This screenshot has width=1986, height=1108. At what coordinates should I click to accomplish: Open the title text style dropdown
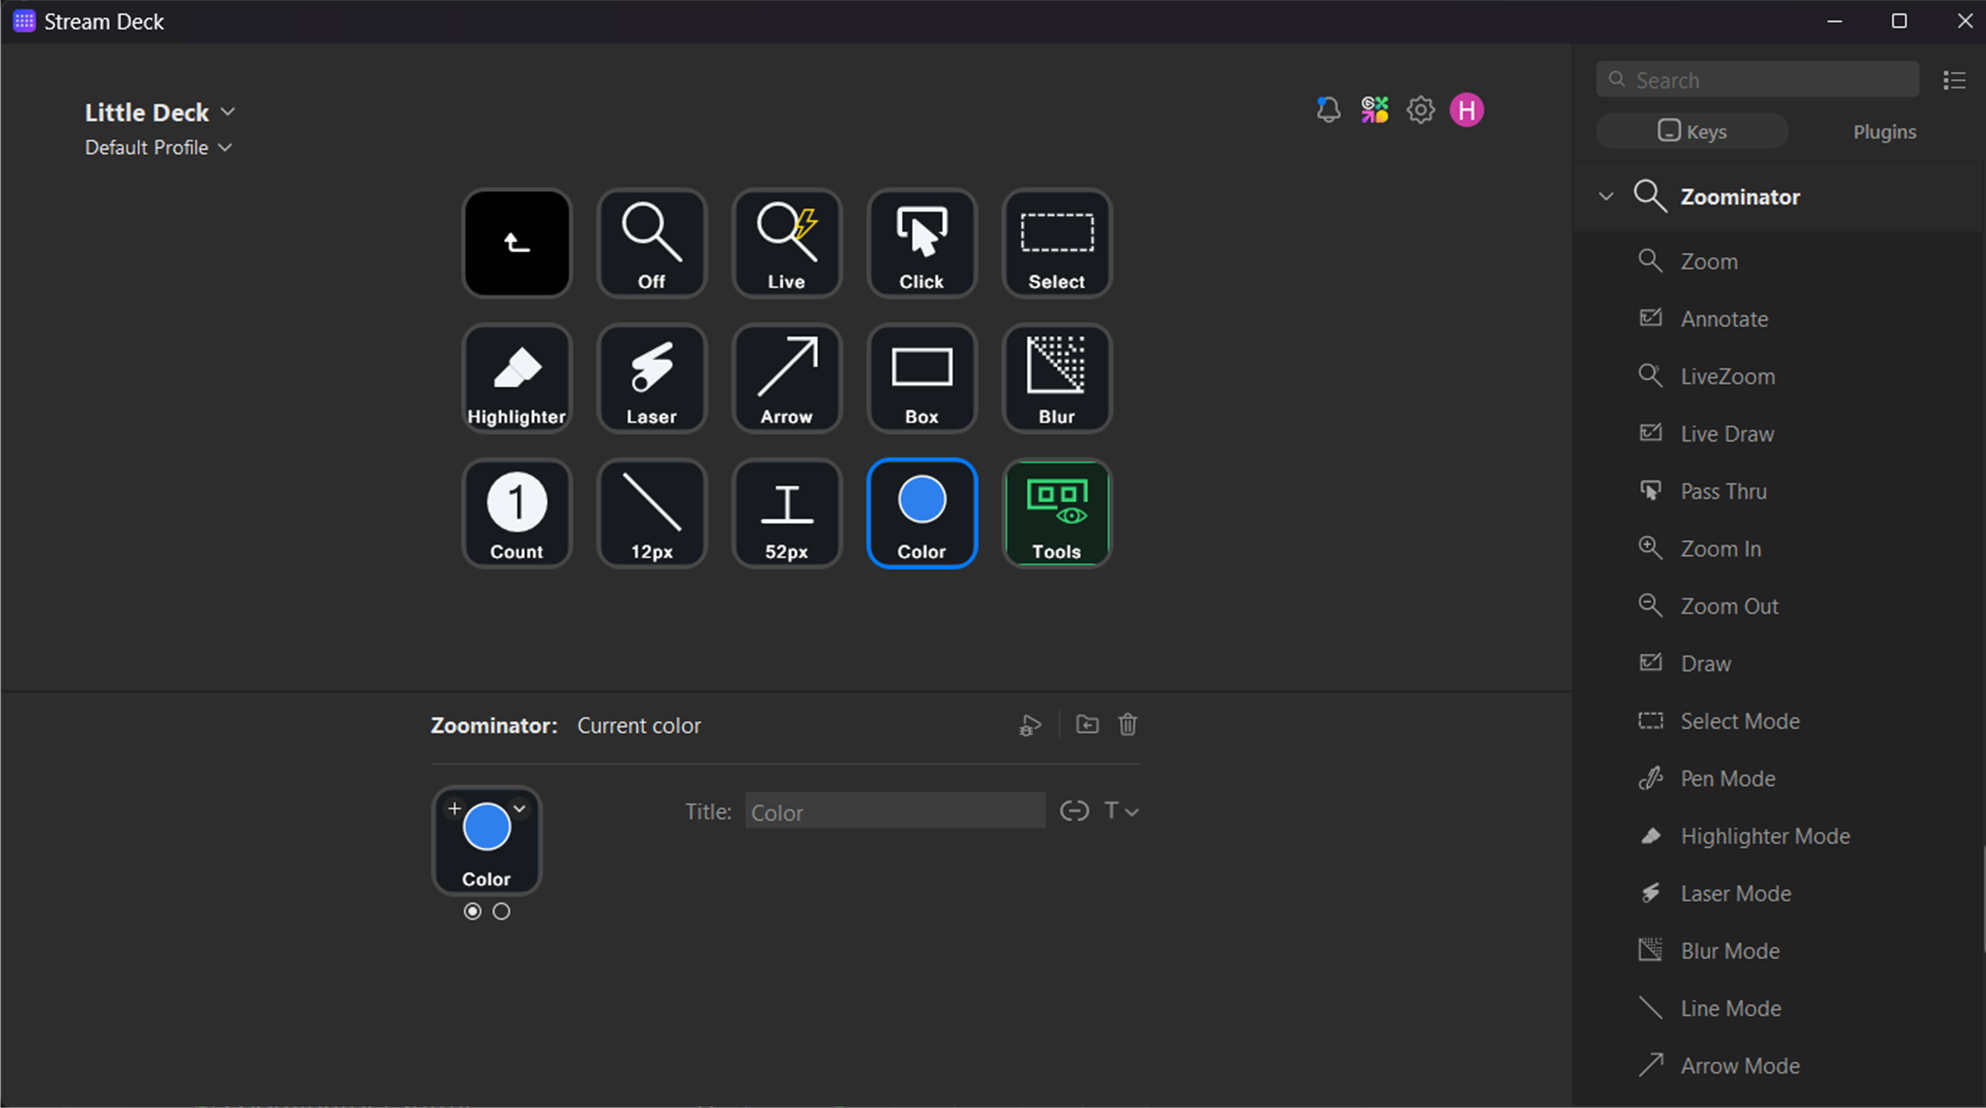tap(1121, 811)
